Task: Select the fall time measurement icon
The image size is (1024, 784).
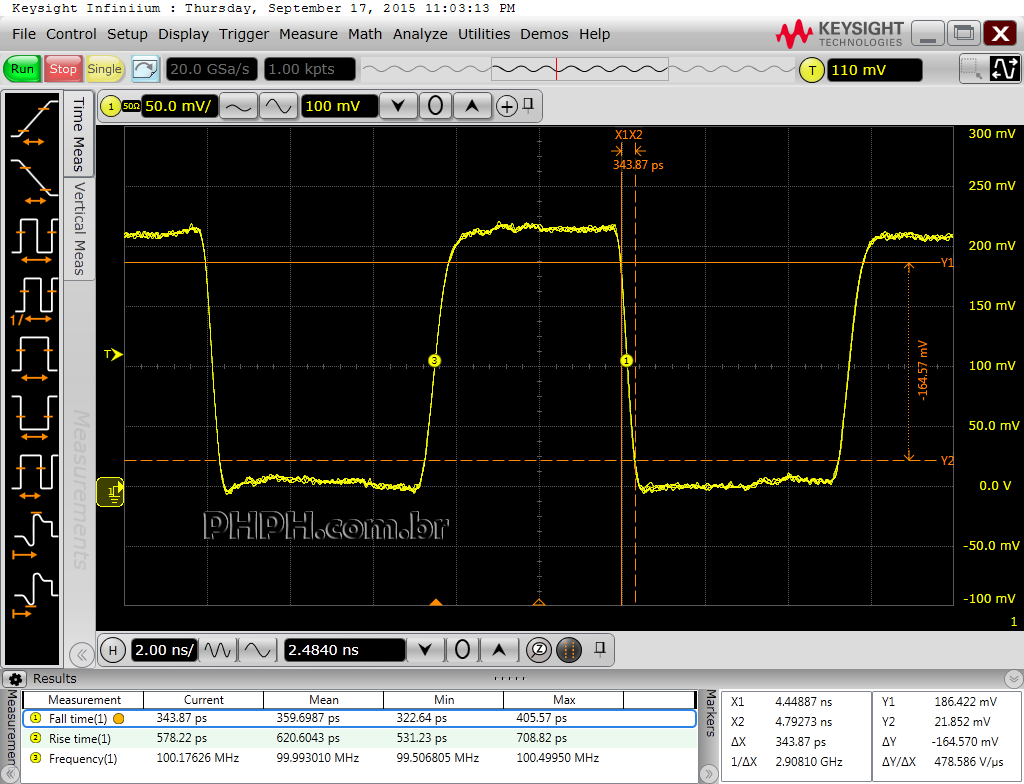Action: pos(33,179)
